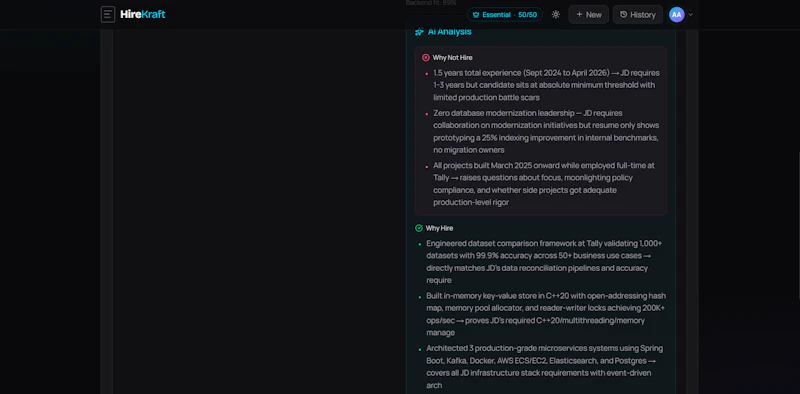Toggle the sidebar menu icon beside HireKraft
Viewport: 800px width, 394px height.
click(x=108, y=14)
